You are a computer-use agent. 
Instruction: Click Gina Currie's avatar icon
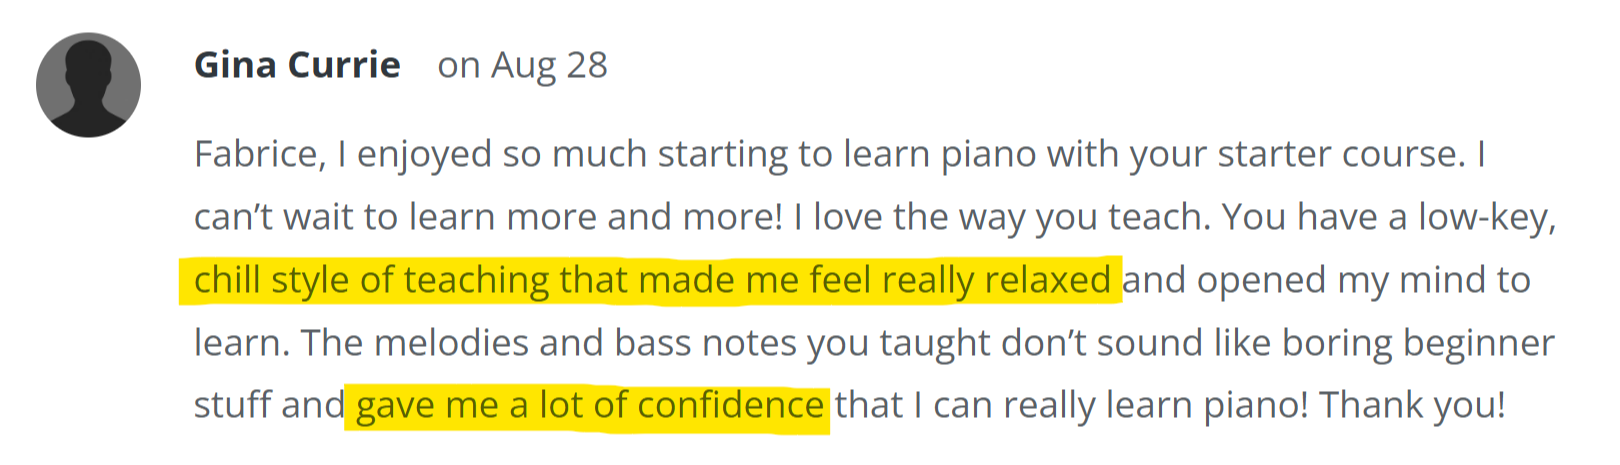(88, 85)
